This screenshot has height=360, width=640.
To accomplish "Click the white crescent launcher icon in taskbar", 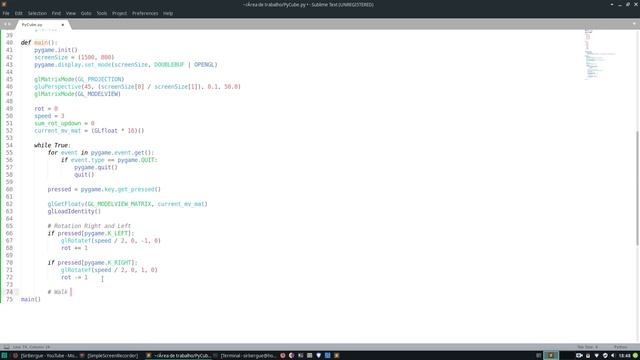I will [x=291, y=356].
